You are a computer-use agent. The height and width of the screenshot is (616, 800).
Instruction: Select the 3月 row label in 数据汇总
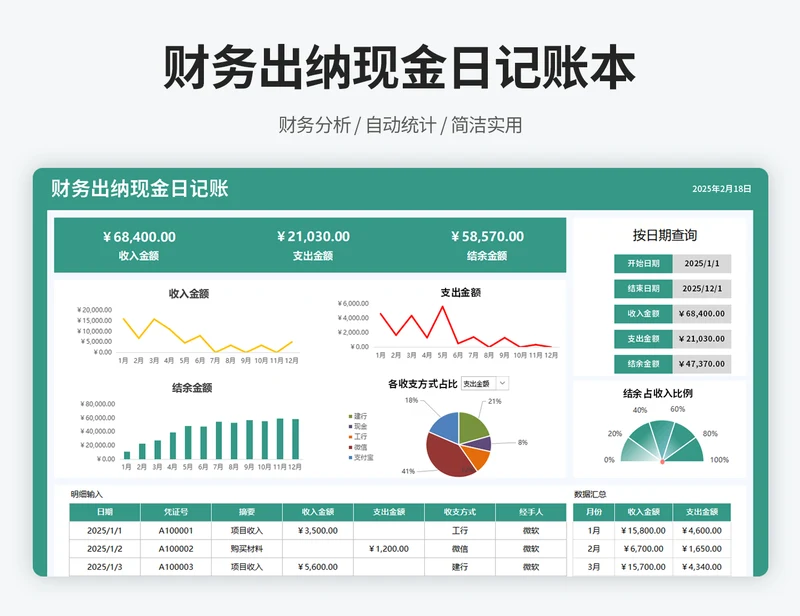click(x=594, y=567)
